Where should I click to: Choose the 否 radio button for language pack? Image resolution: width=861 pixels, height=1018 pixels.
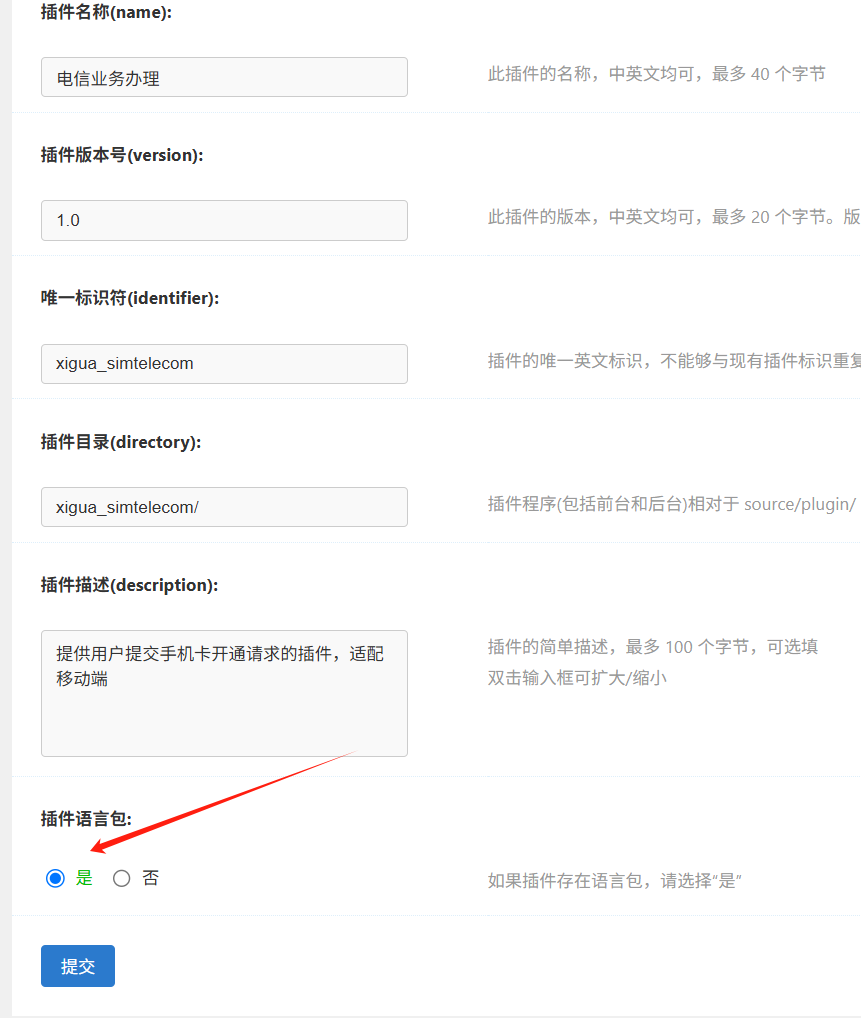tap(122, 879)
